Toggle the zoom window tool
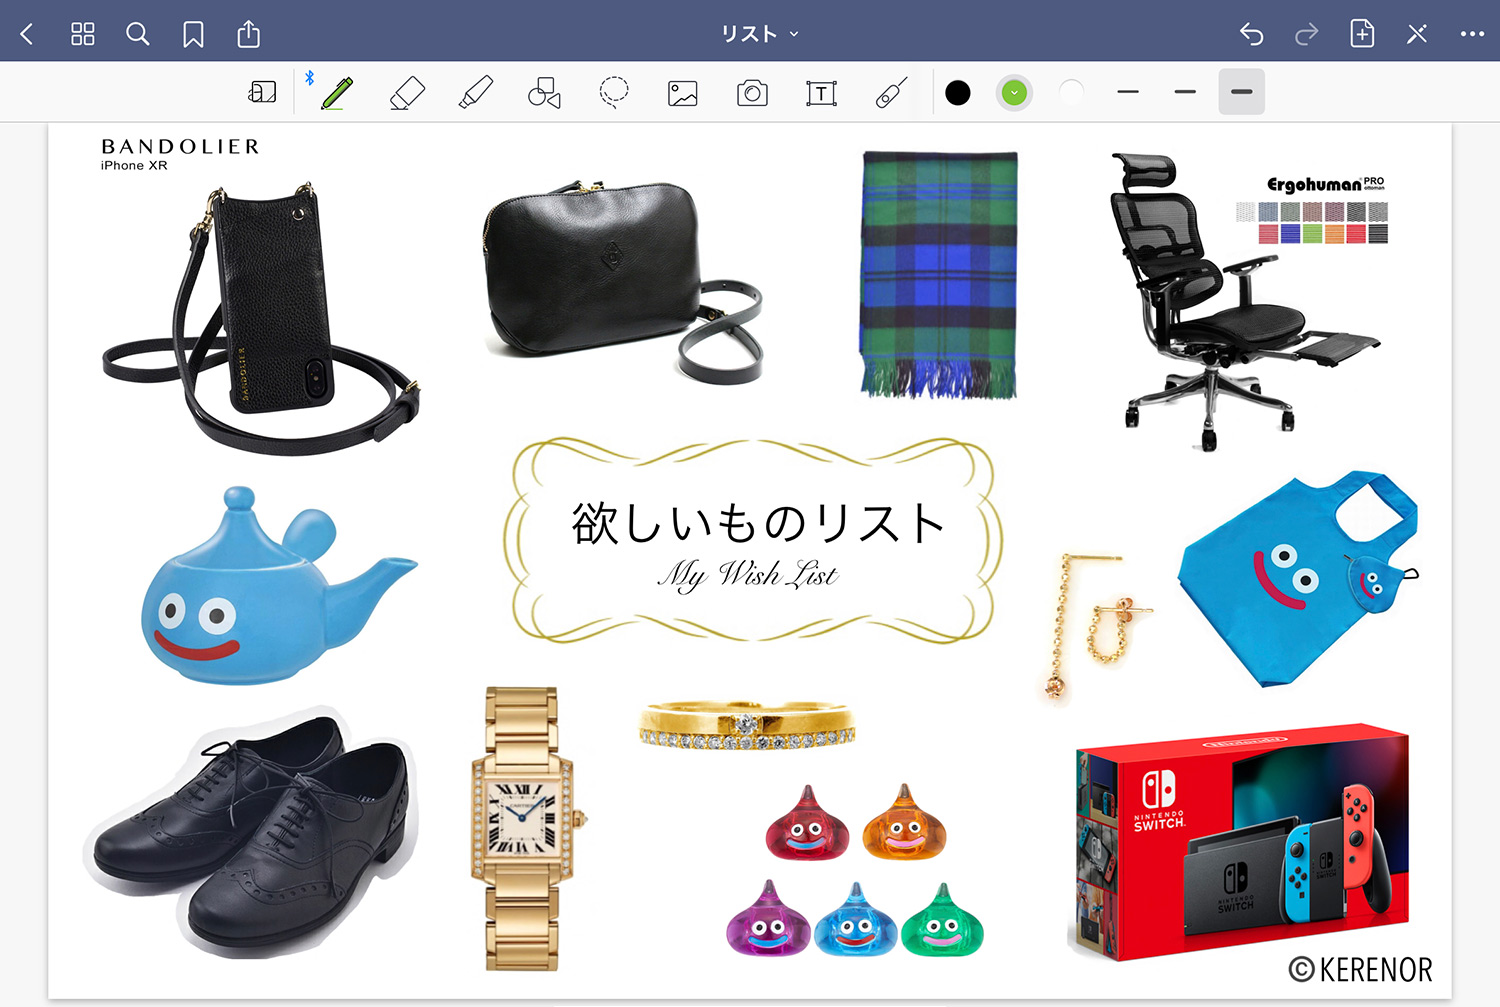1500x1007 pixels. (x=262, y=93)
